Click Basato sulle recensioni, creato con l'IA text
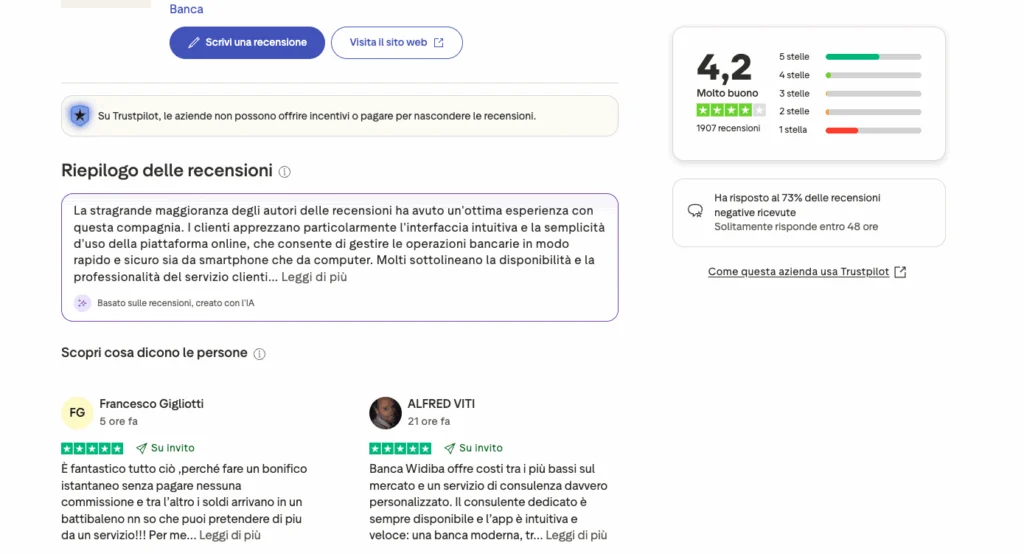The image size is (1024, 554). coord(176,303)
